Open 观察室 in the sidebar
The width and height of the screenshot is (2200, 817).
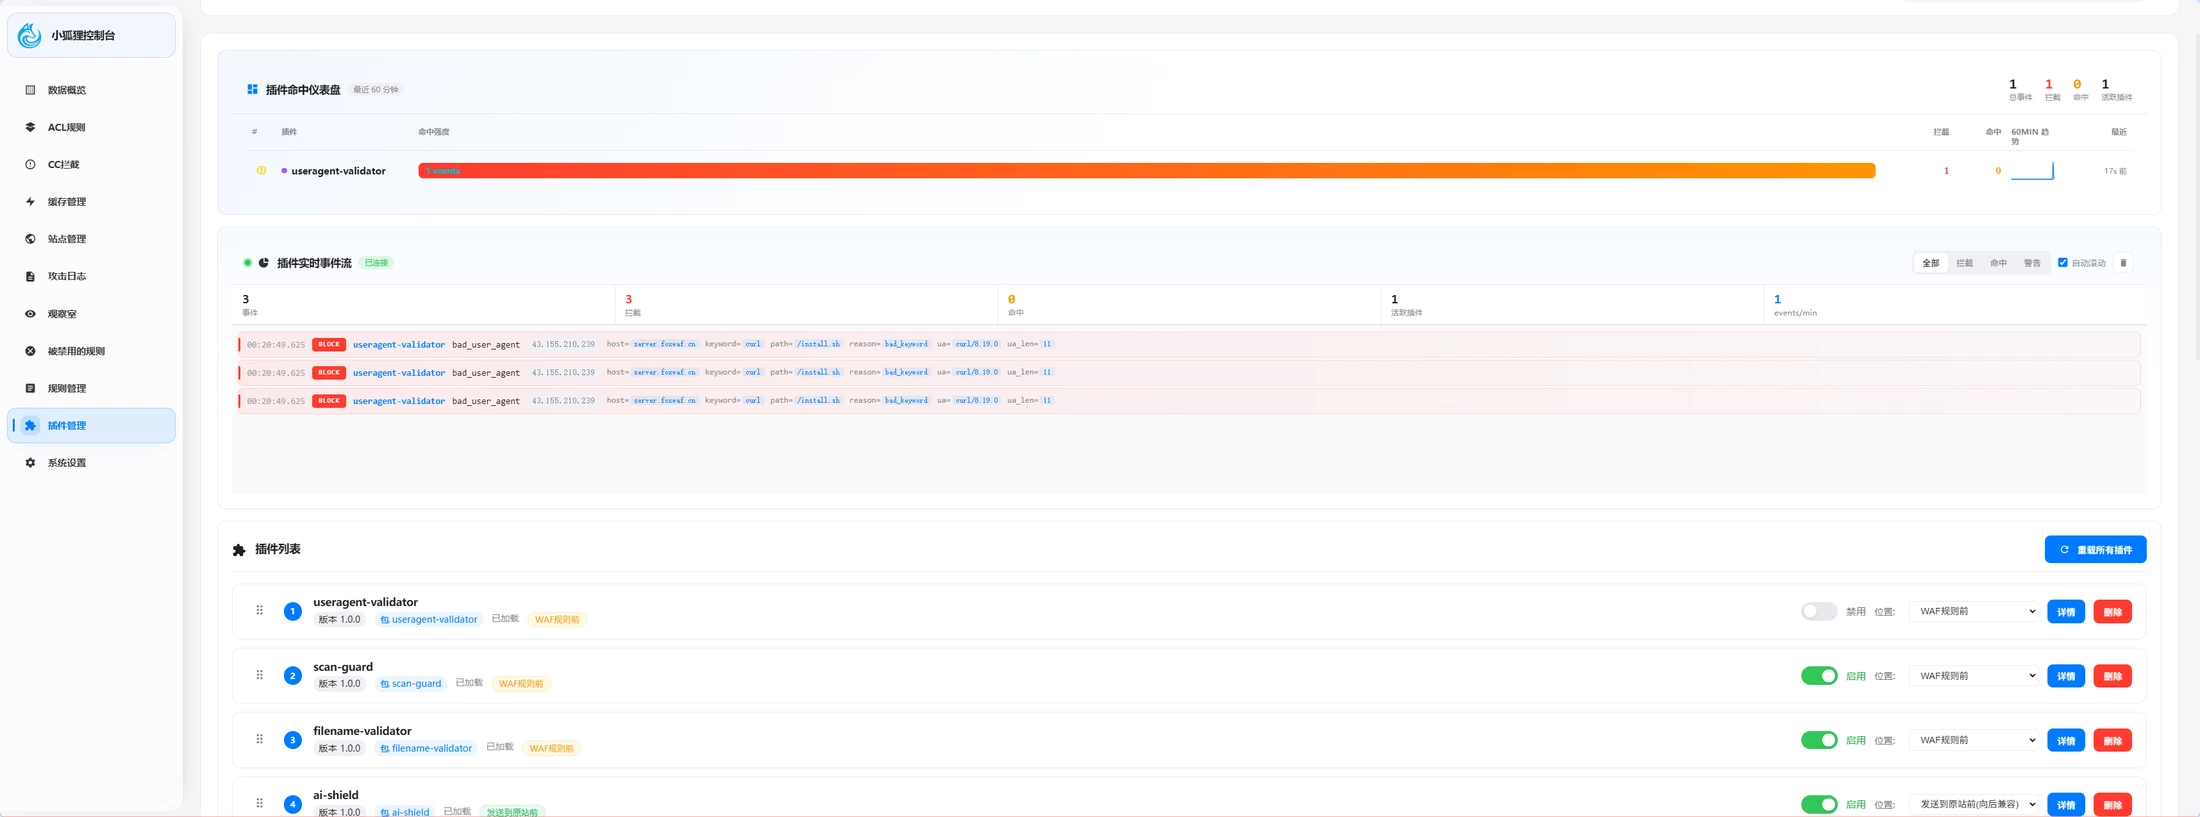point(91,314)
